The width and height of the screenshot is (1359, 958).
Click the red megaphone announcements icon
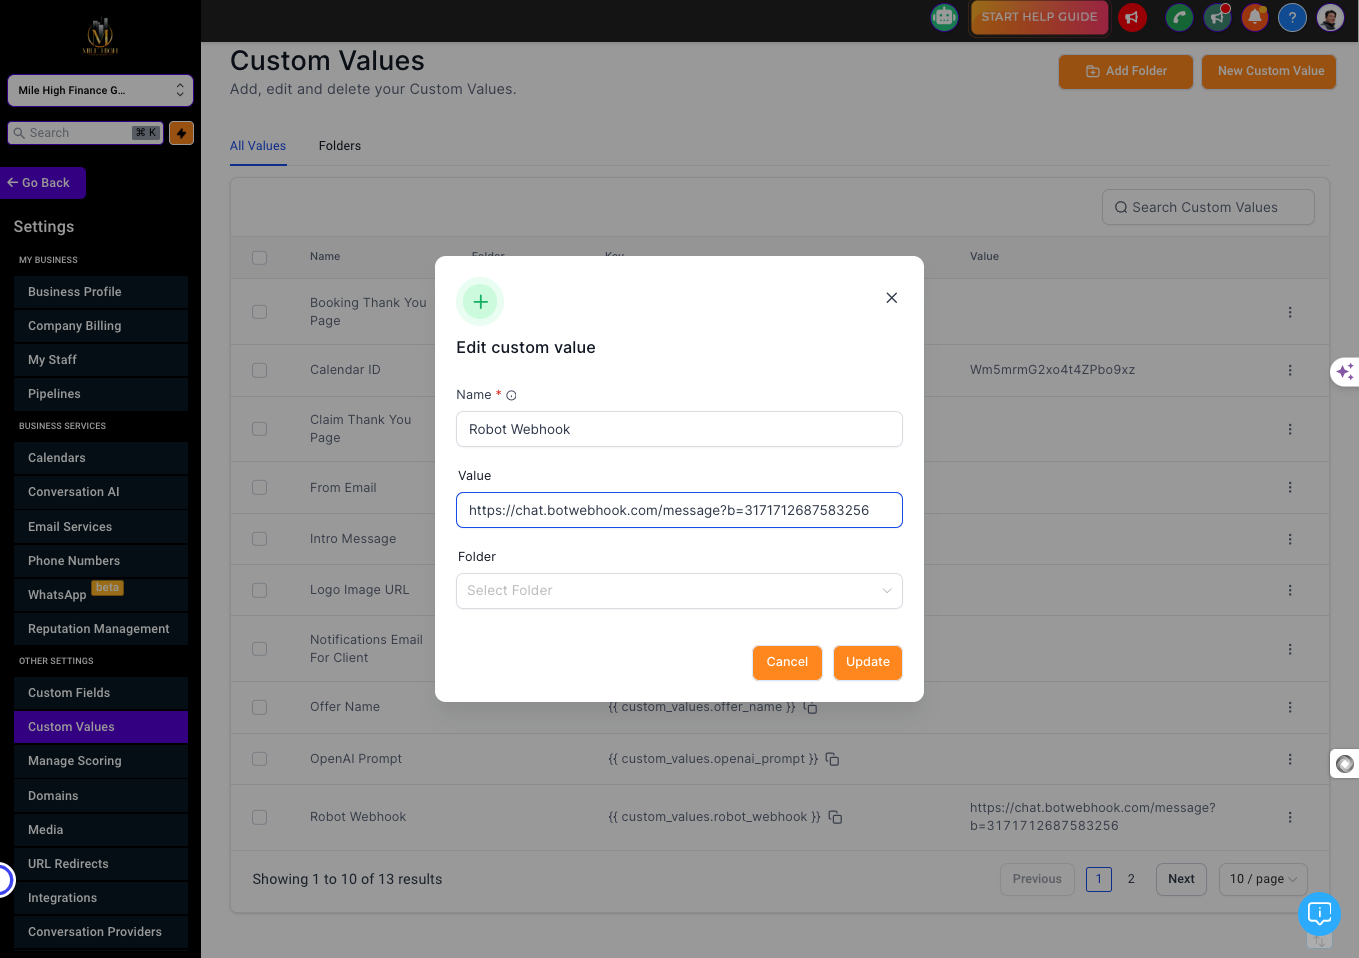1132,17
